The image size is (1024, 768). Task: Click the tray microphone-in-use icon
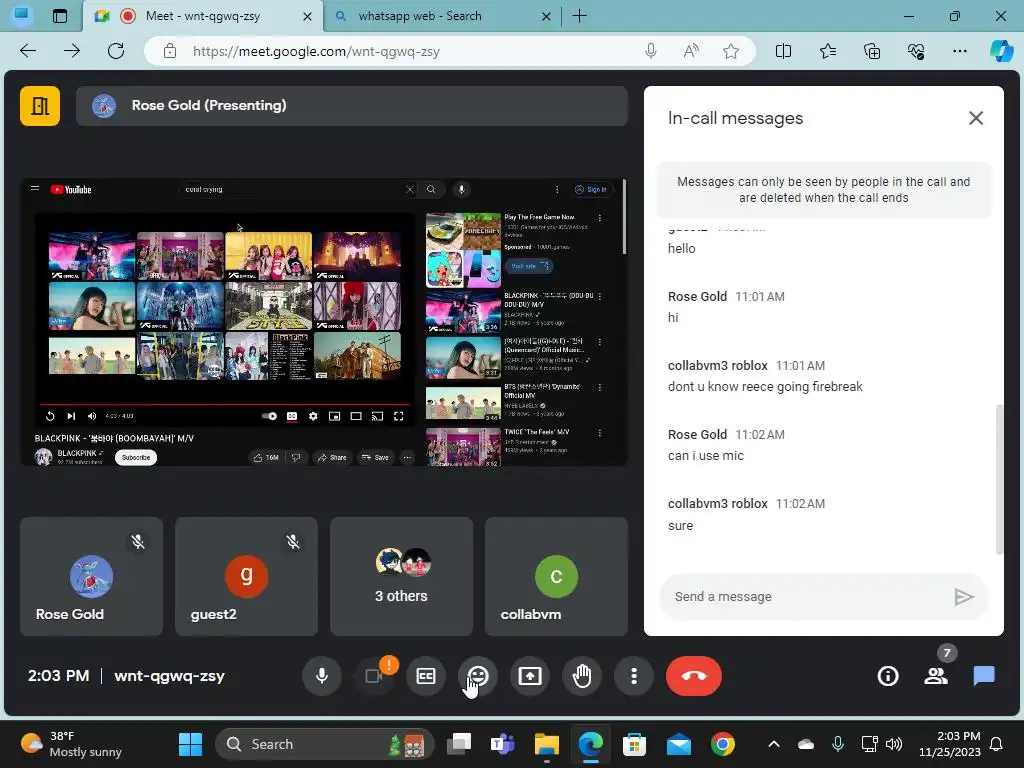(838, 744)
